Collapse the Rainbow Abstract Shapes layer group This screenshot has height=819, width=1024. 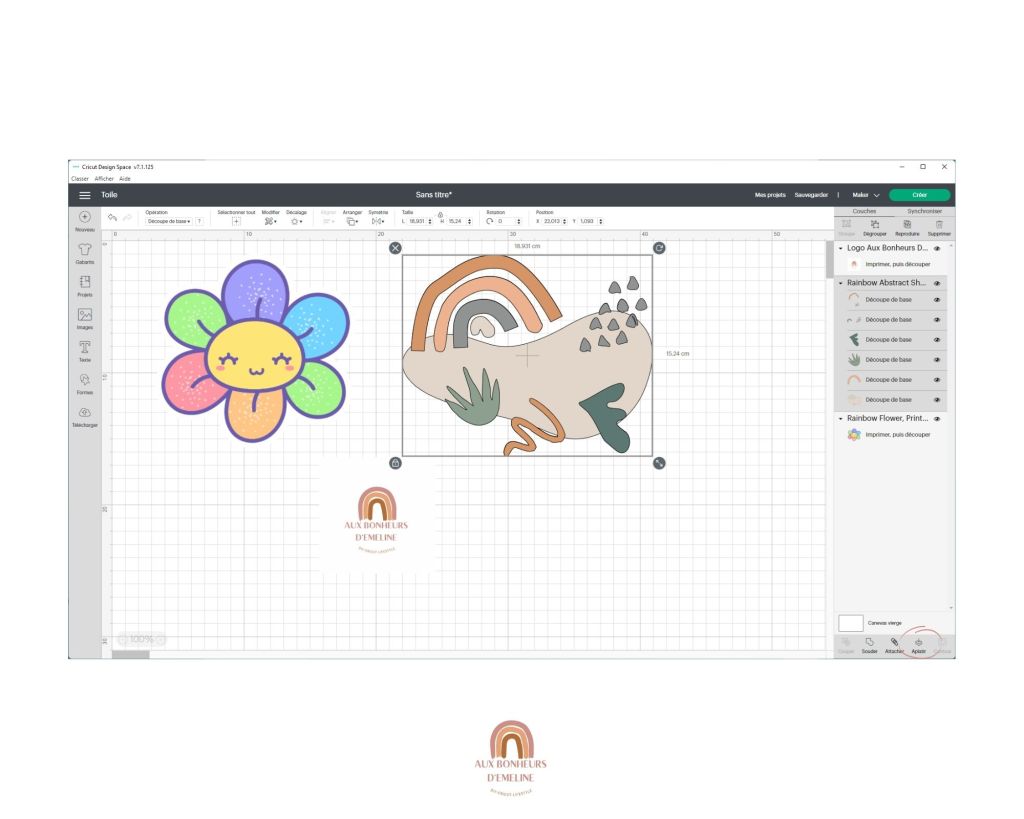(841, 284)
